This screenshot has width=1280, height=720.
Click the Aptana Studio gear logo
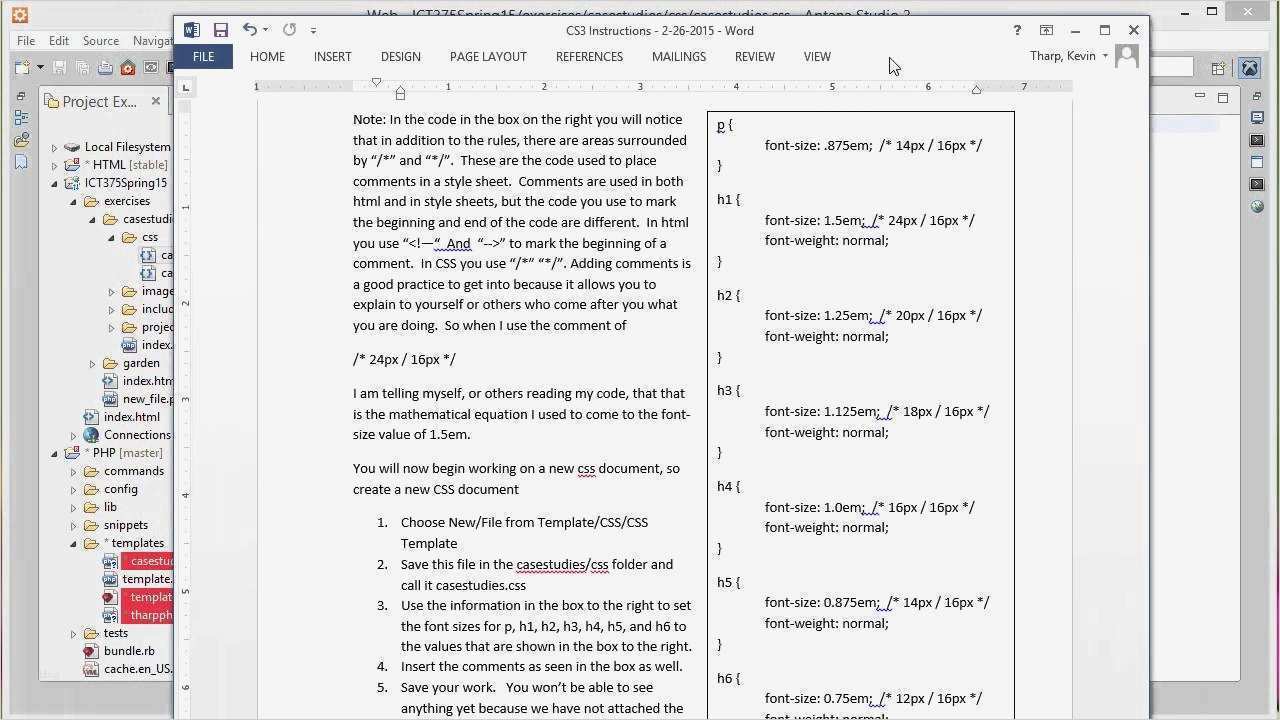(x=19, y=14)
